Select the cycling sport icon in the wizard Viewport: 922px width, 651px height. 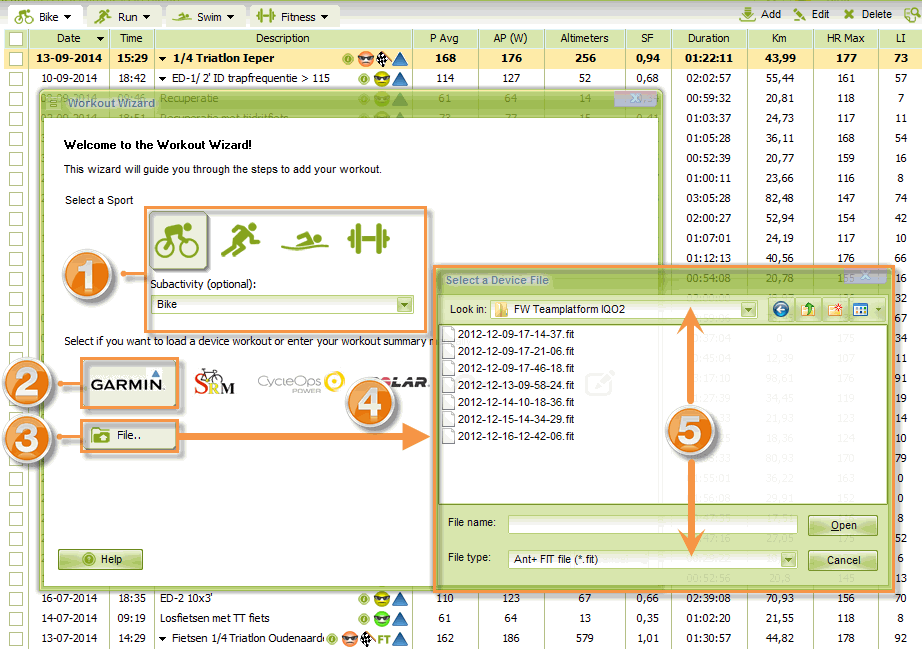pyautogui.click(x=178, y=240)
